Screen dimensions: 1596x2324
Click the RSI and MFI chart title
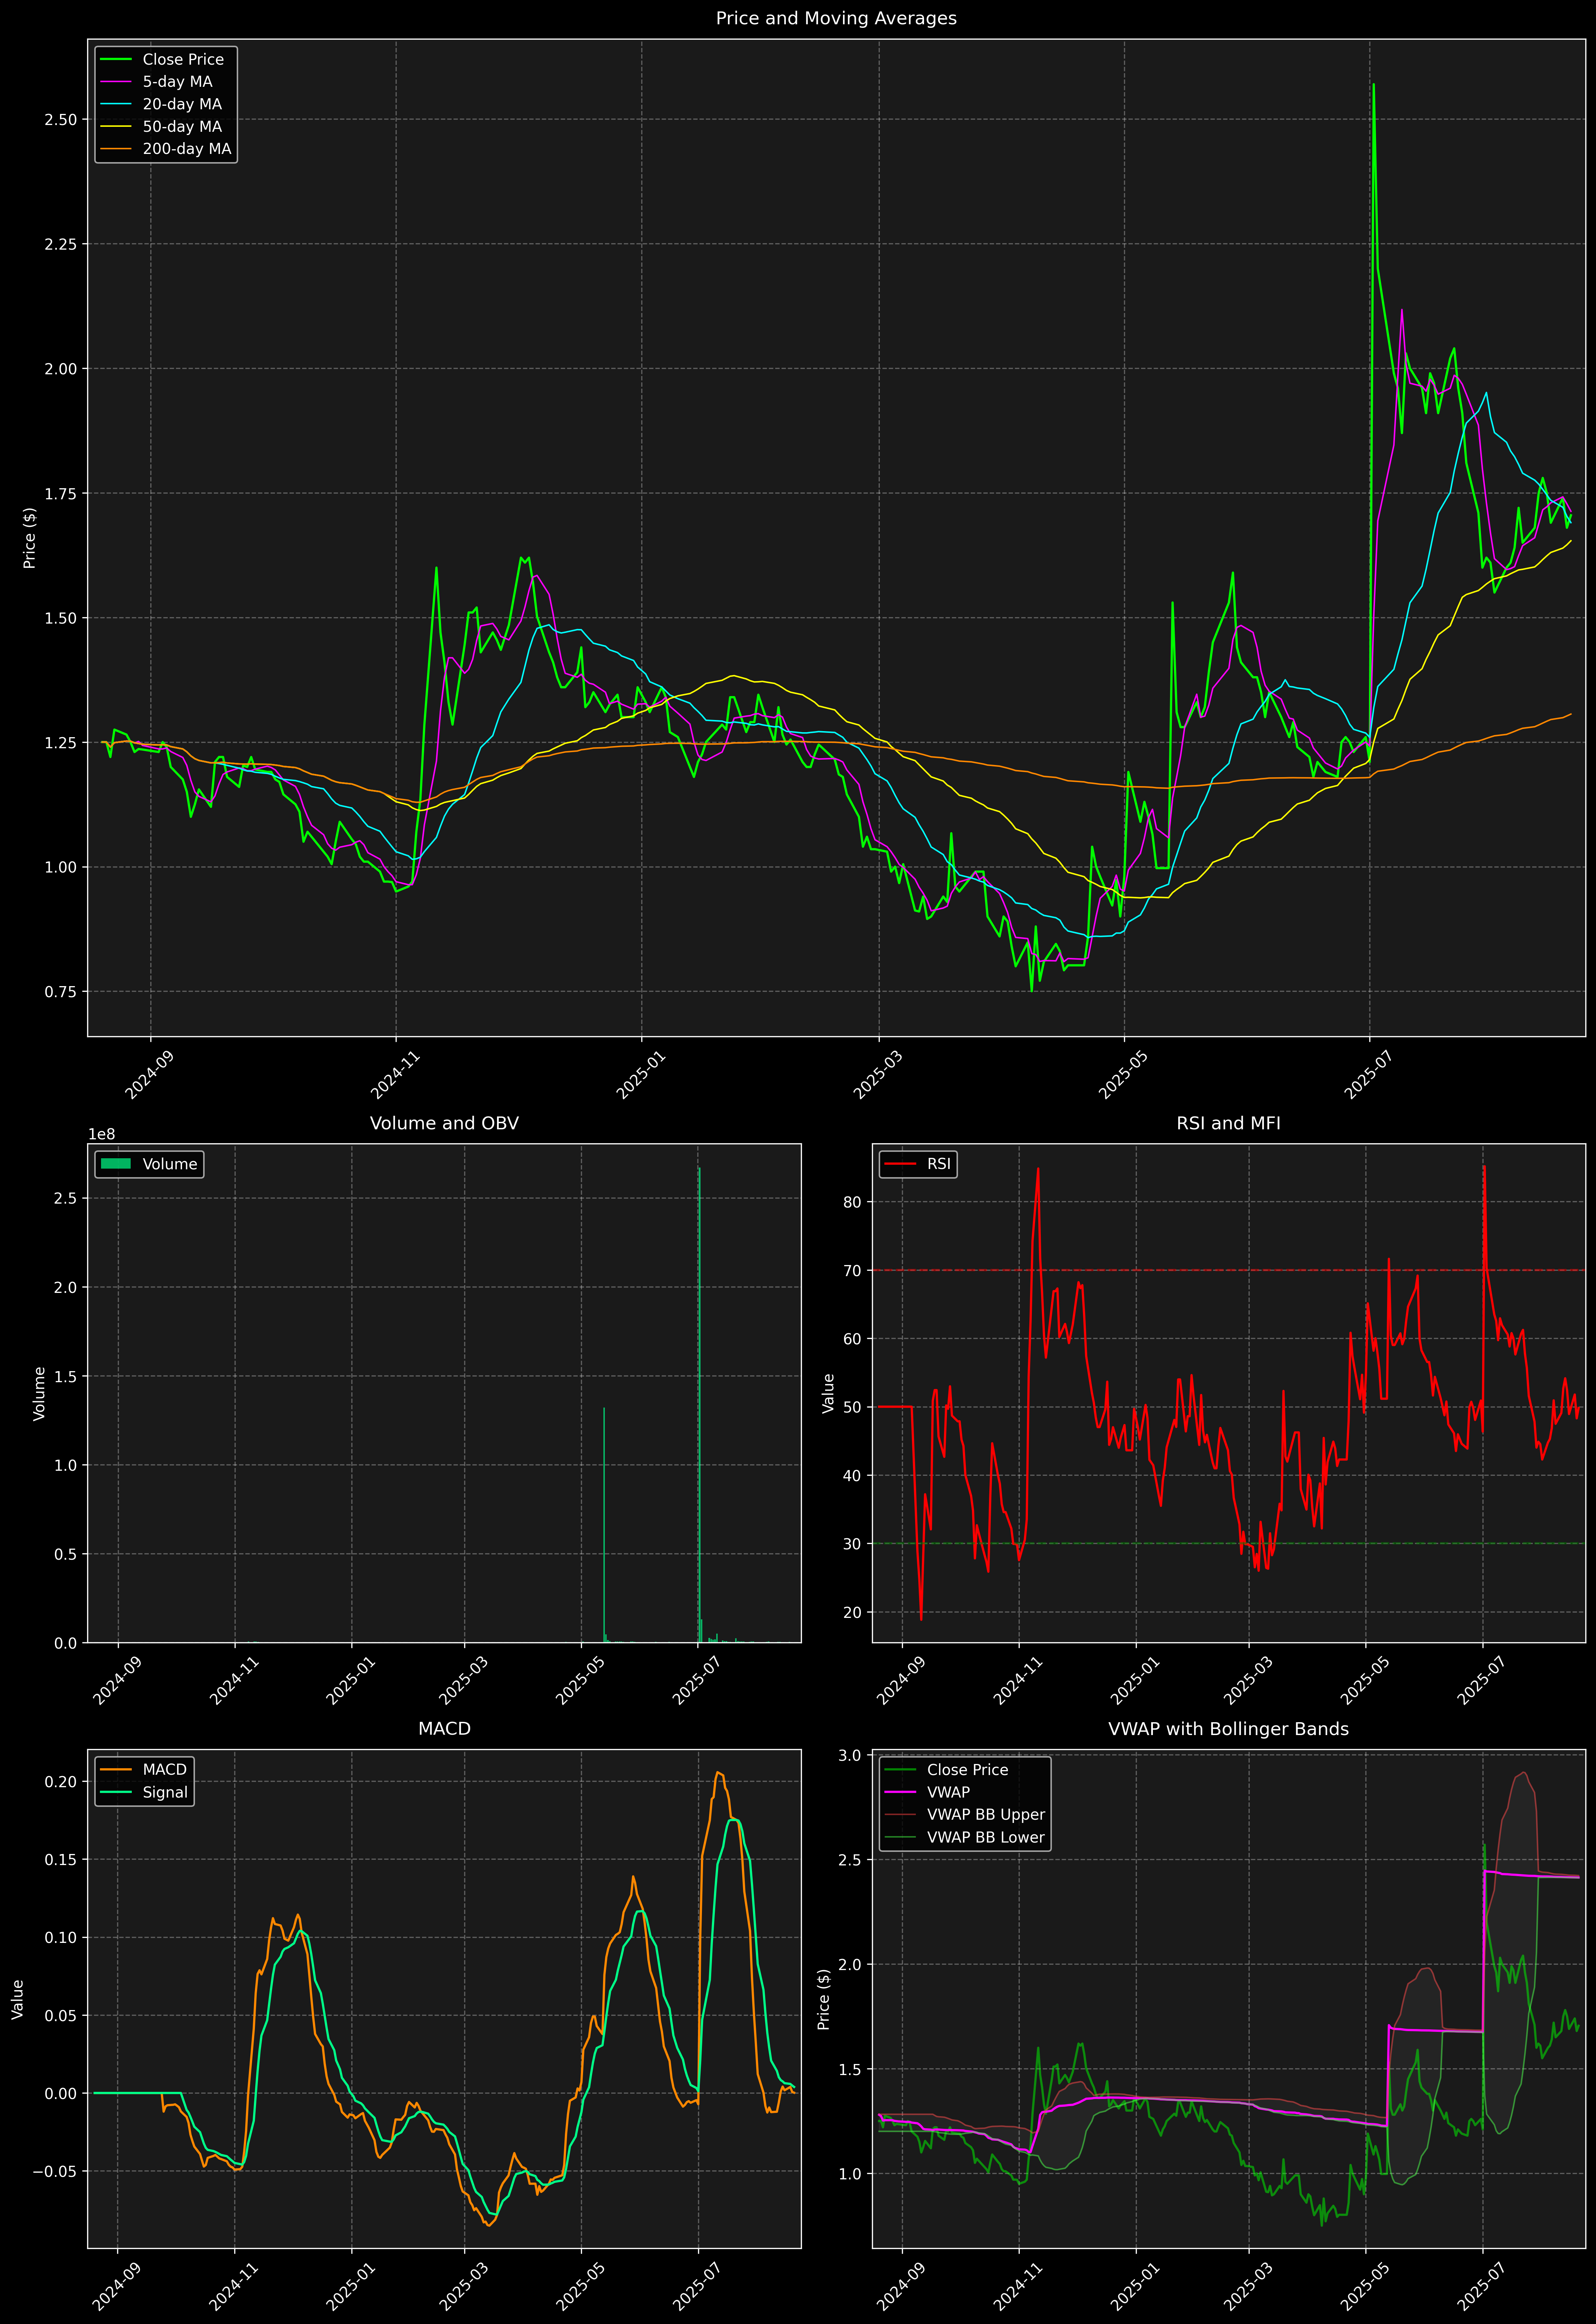click(x=1228, y=1123)
